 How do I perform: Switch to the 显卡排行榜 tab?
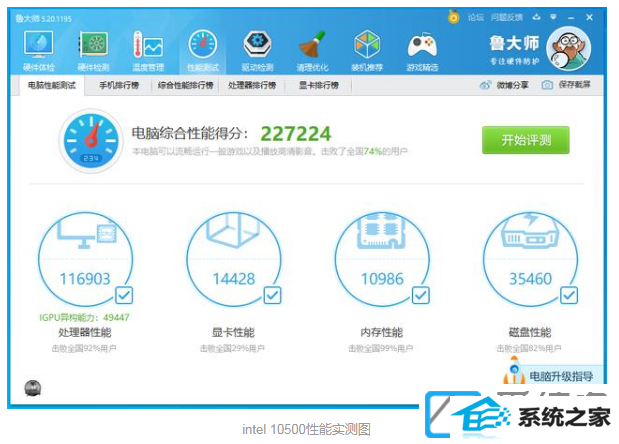pos(319,85)
